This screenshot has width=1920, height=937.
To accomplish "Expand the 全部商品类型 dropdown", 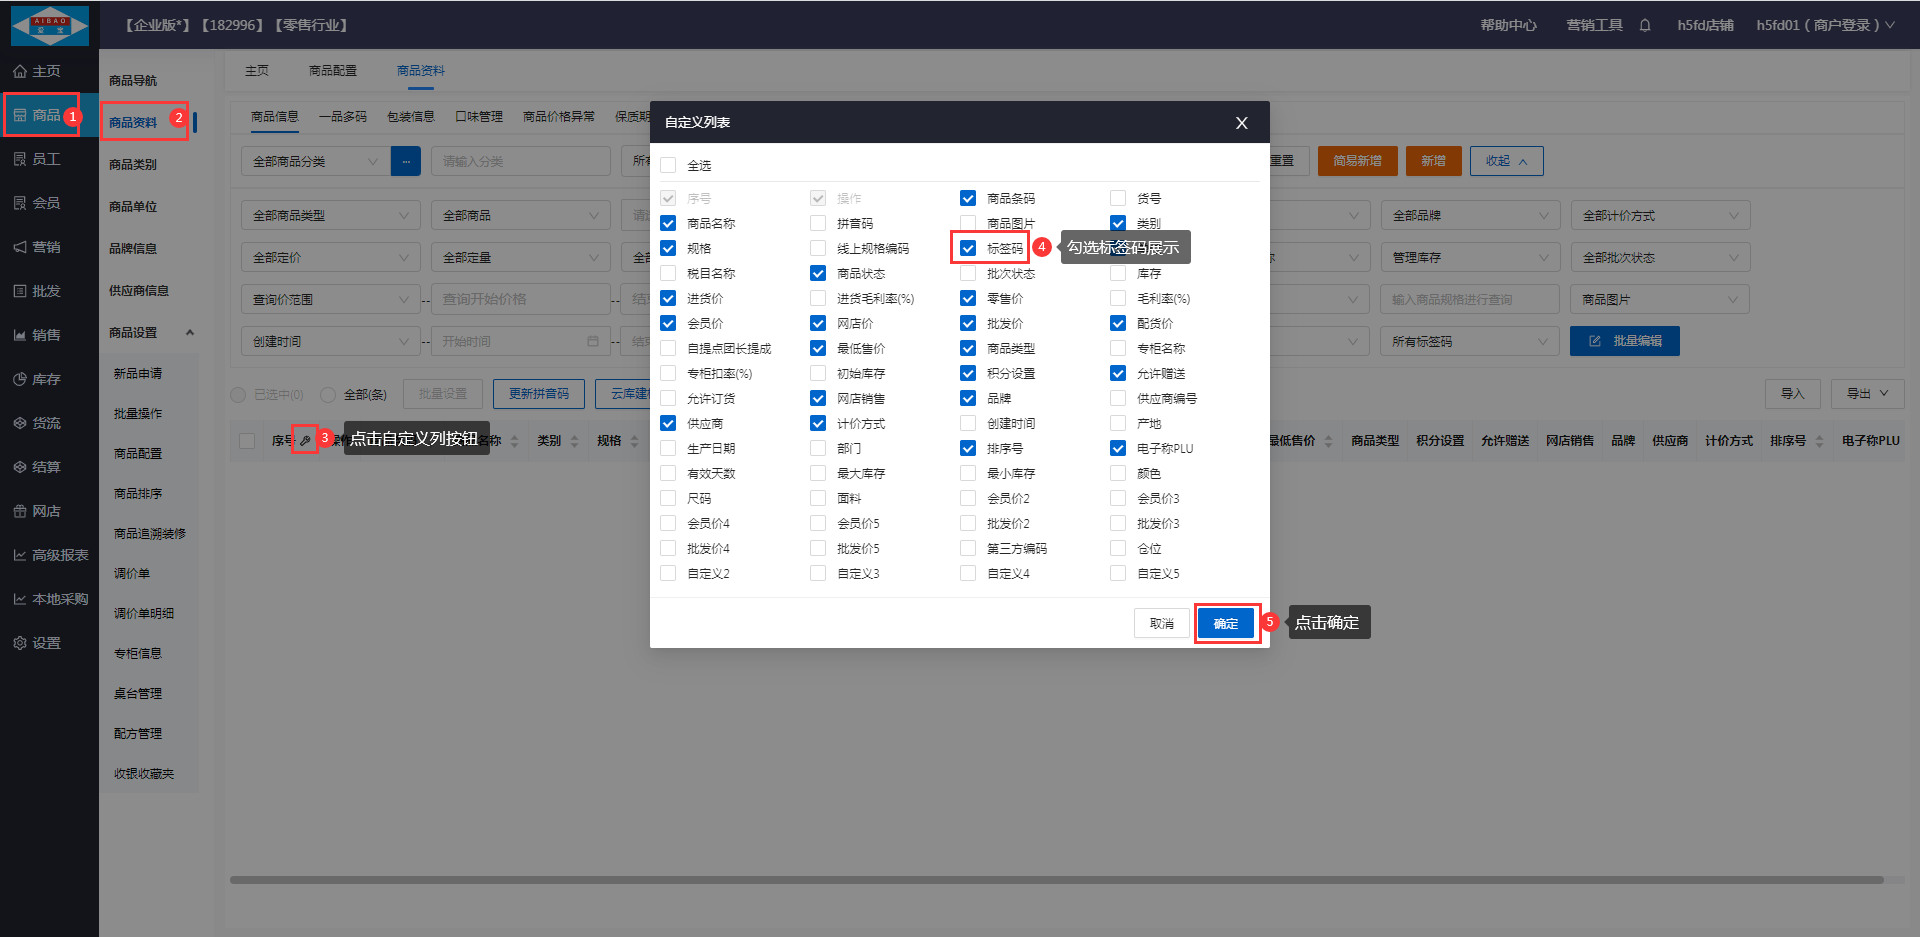I will [x=330, y=216].
